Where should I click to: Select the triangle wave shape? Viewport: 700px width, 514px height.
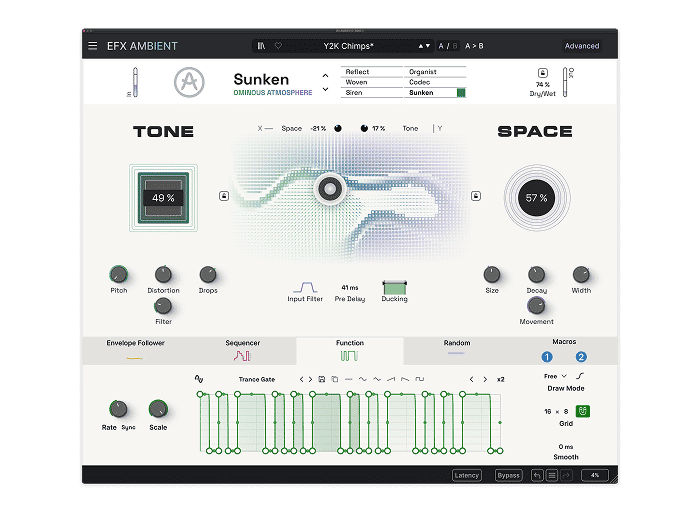pos(377,379)
